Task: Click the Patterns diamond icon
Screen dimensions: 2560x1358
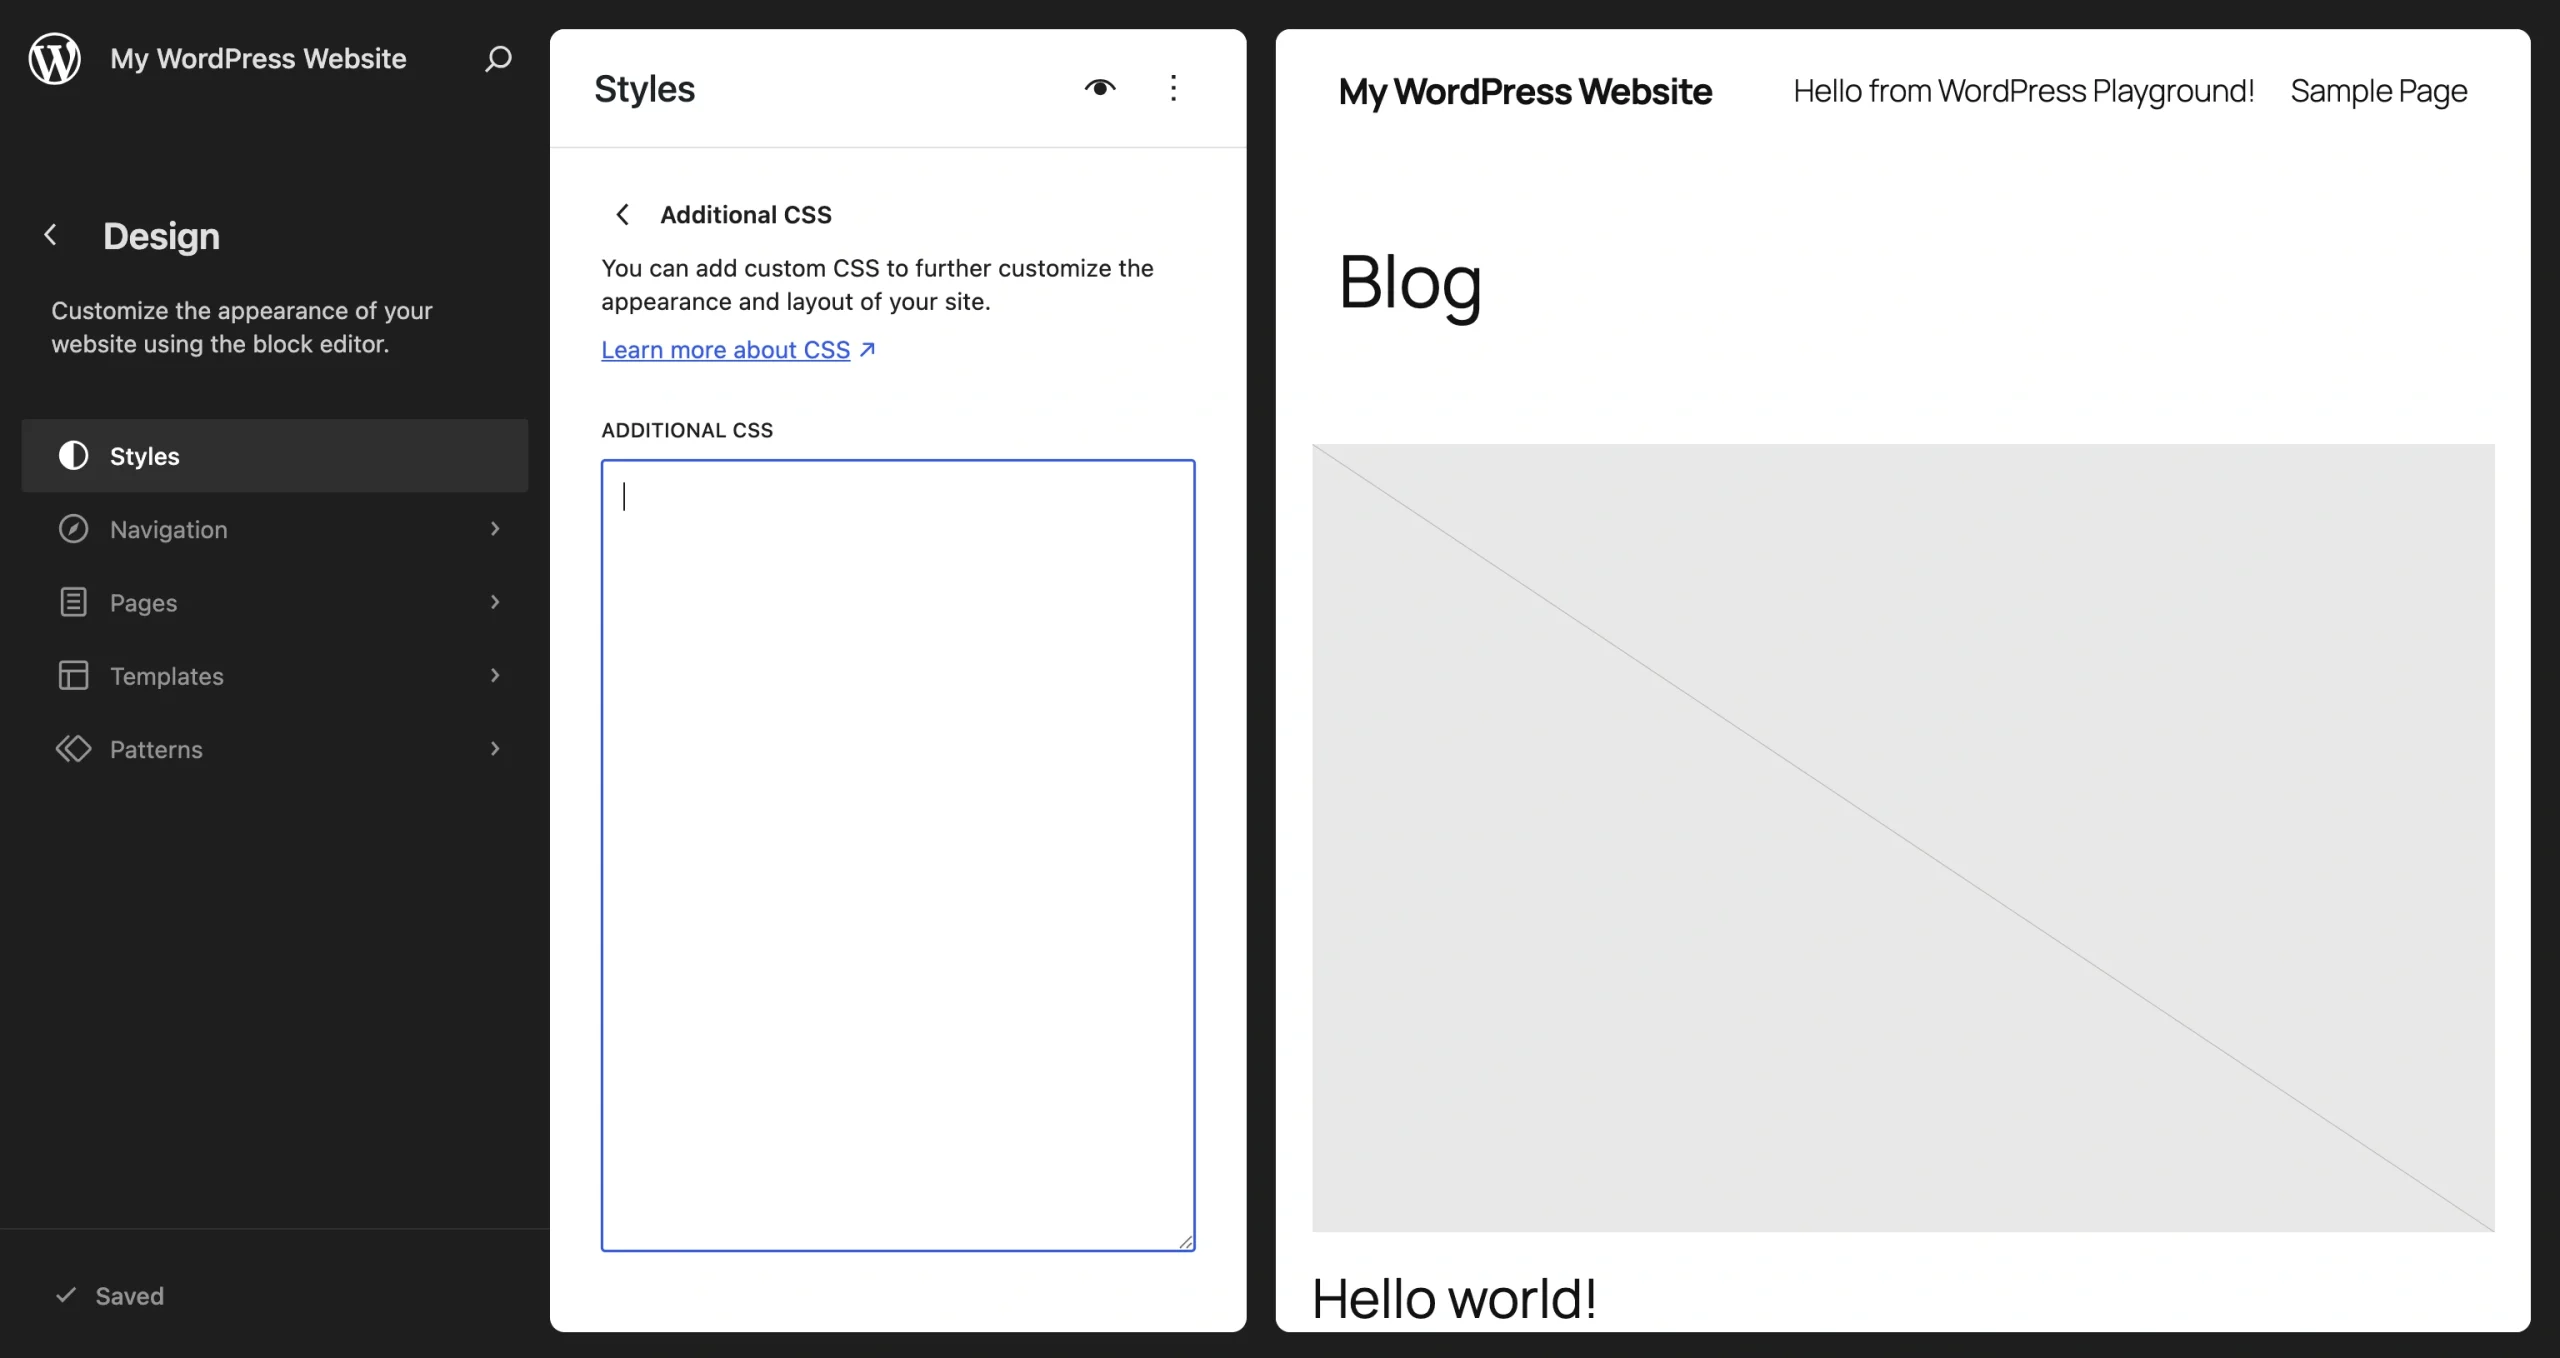Action: point(73,749)
